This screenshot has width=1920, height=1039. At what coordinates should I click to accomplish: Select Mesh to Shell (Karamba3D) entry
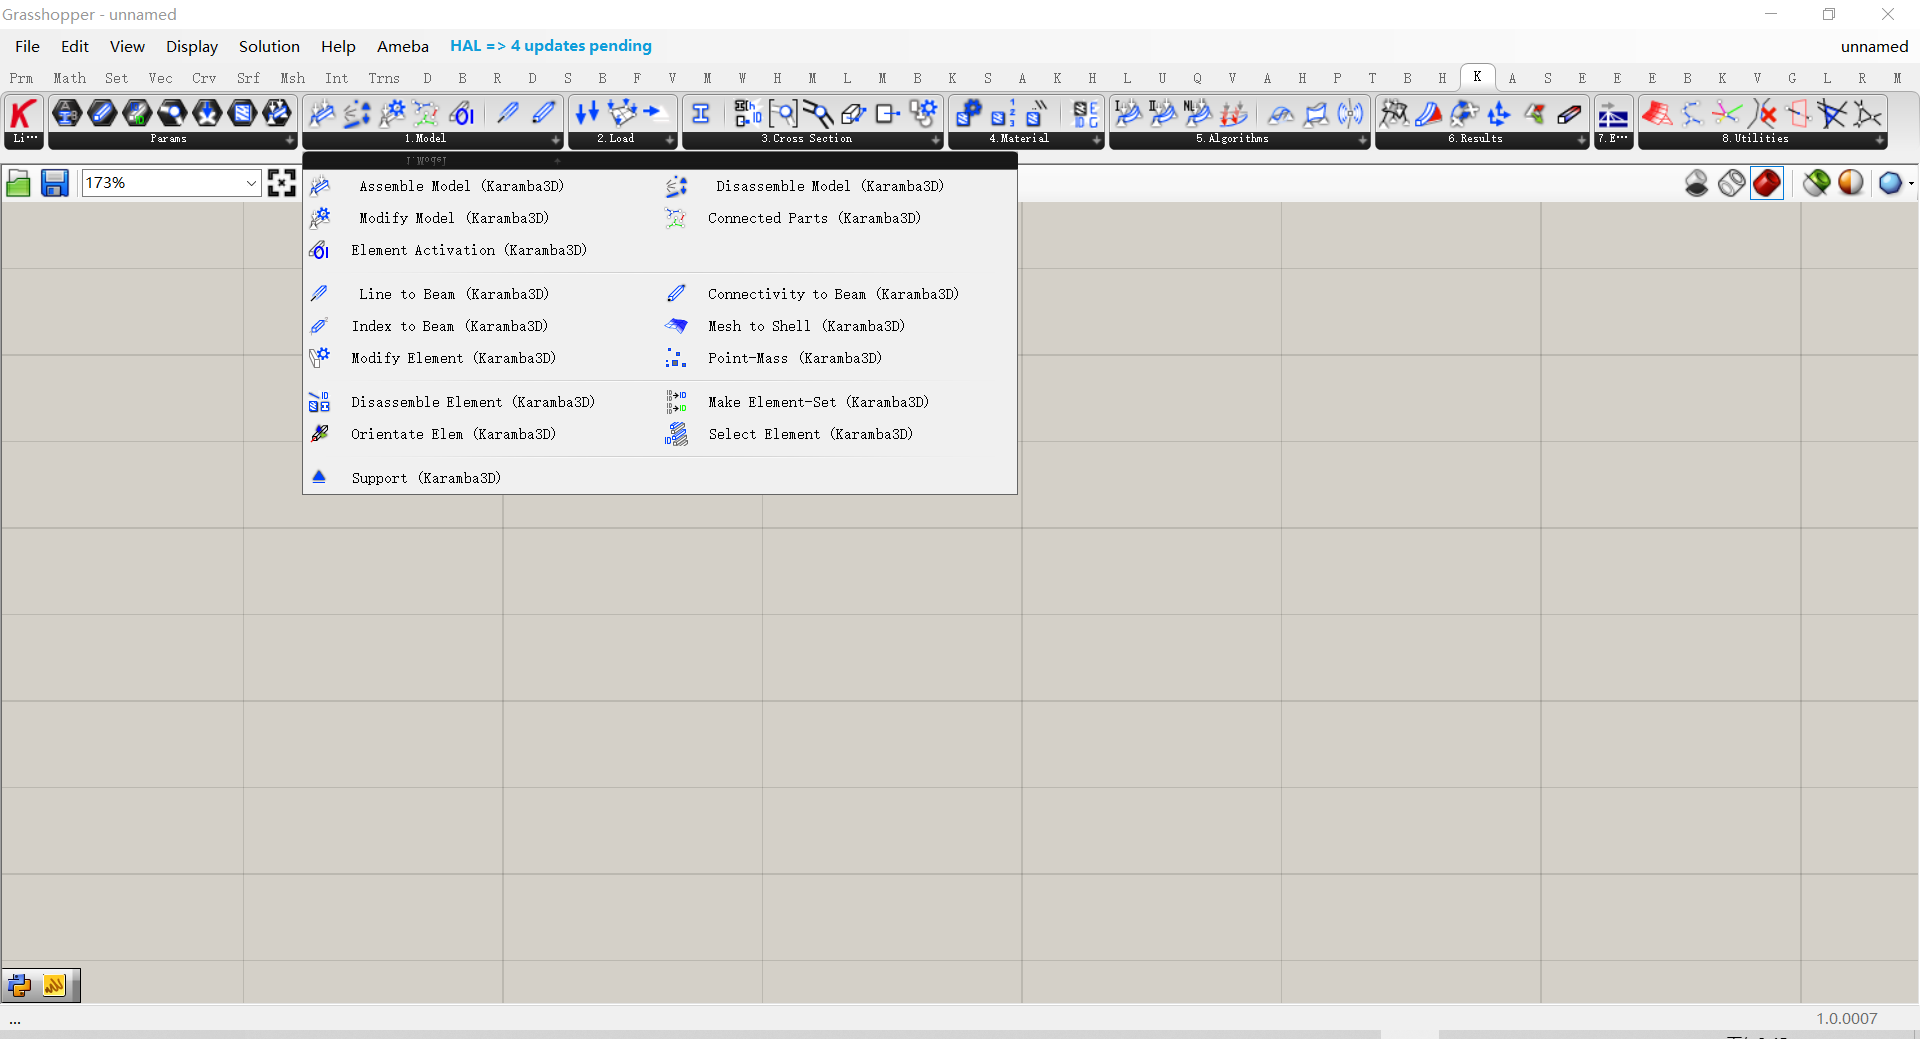[x=806, y=326]
